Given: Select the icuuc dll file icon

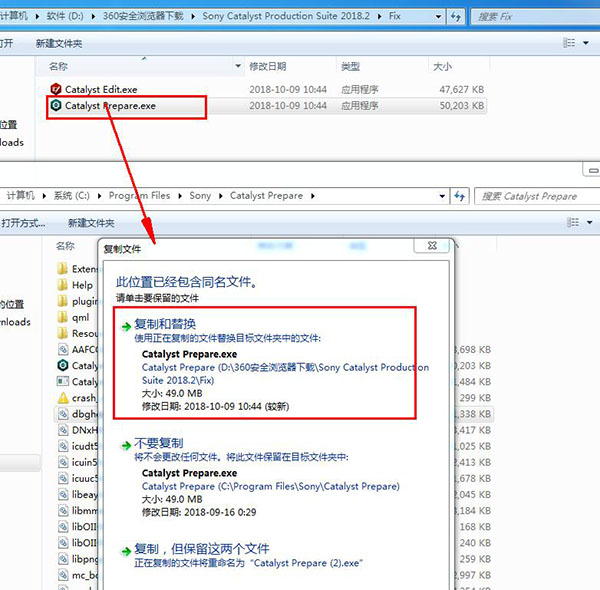Looking at the screenshot, I should [x=63, y=478].
